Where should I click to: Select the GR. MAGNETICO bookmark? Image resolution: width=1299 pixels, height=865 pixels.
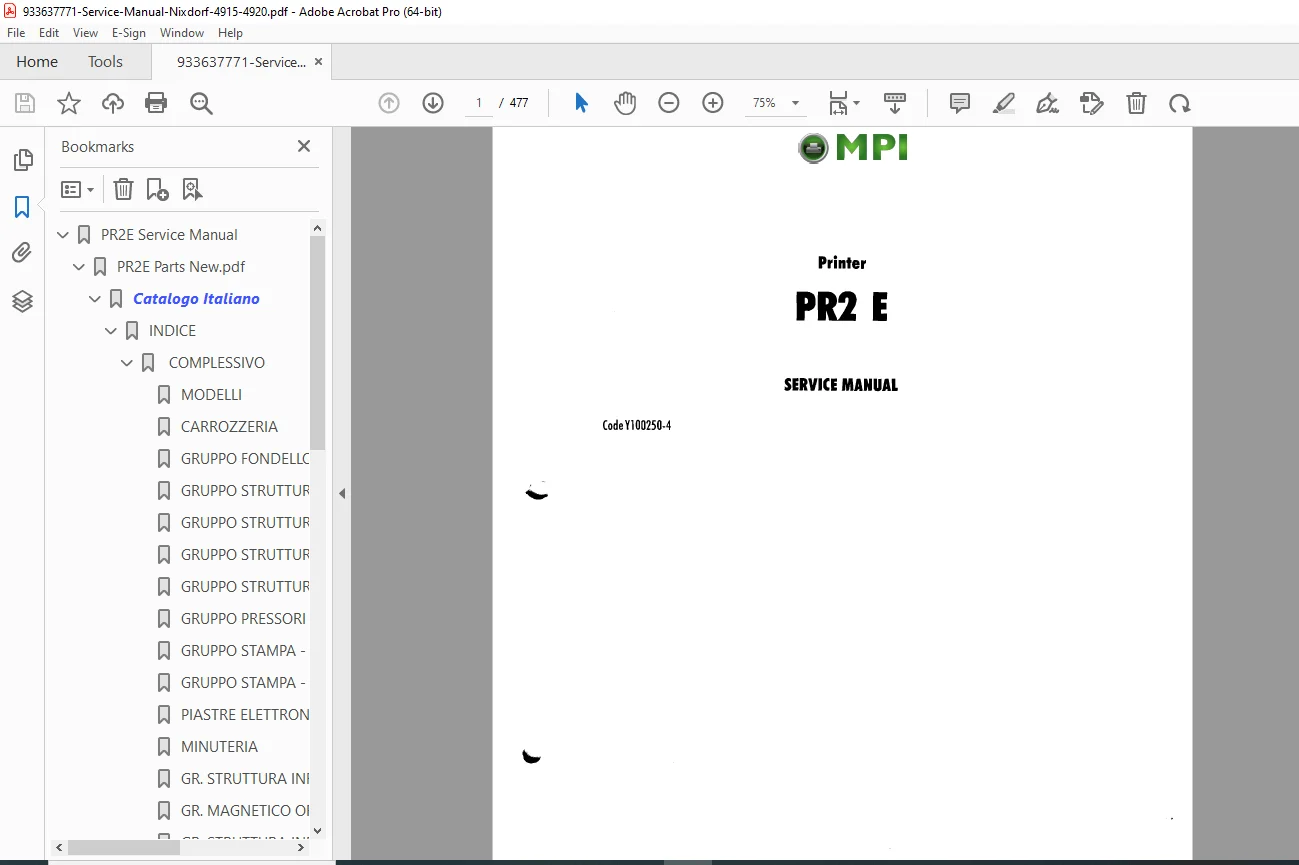click(245, 811)
